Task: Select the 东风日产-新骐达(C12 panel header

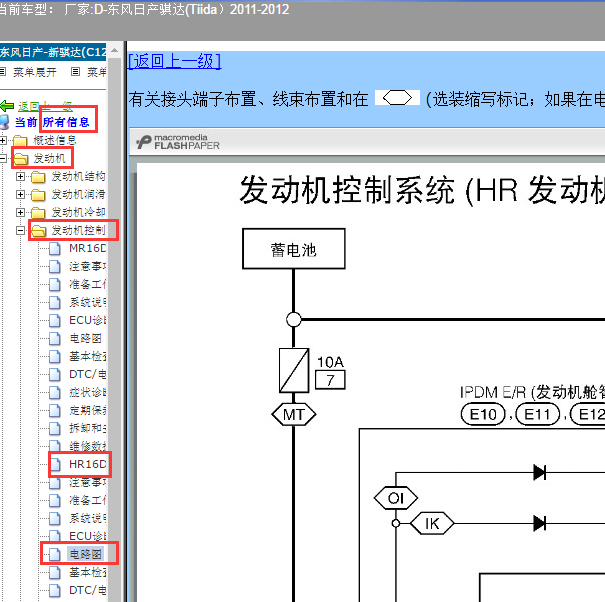Action: pyautogui.click(x=53, y=52)
